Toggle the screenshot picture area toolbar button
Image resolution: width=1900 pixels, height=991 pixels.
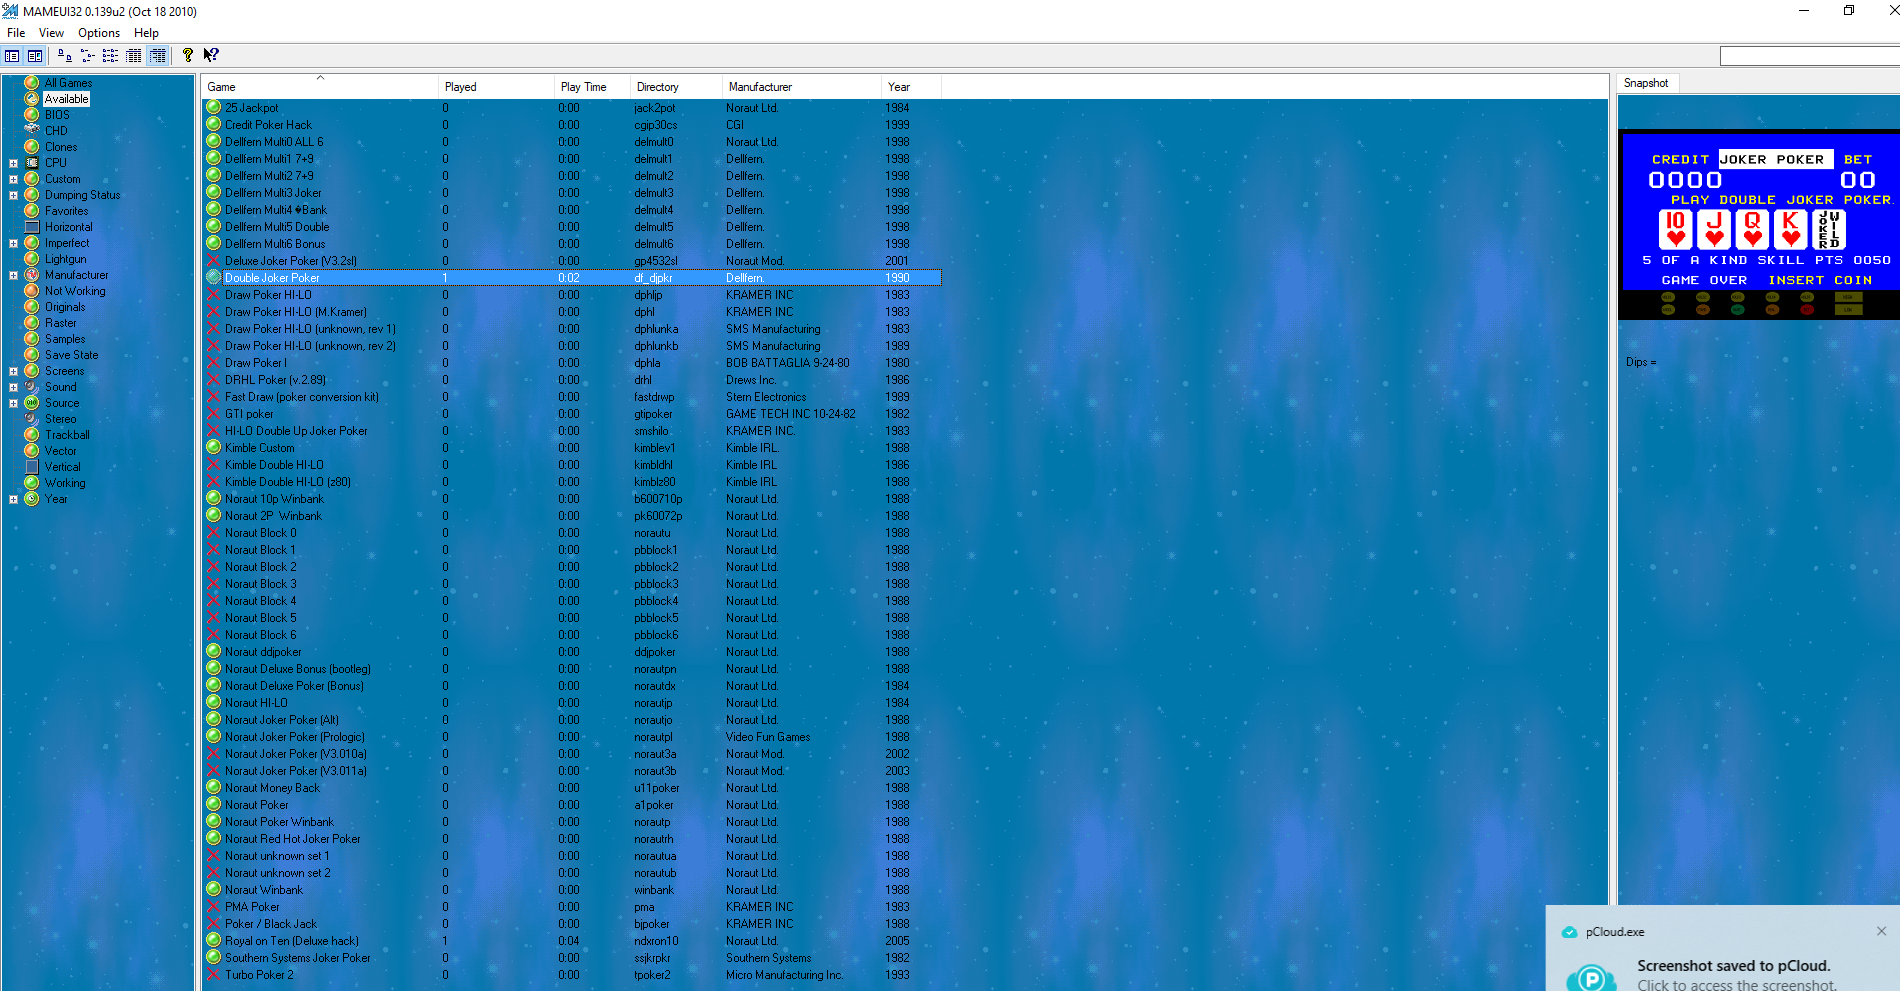coord(35,56)
